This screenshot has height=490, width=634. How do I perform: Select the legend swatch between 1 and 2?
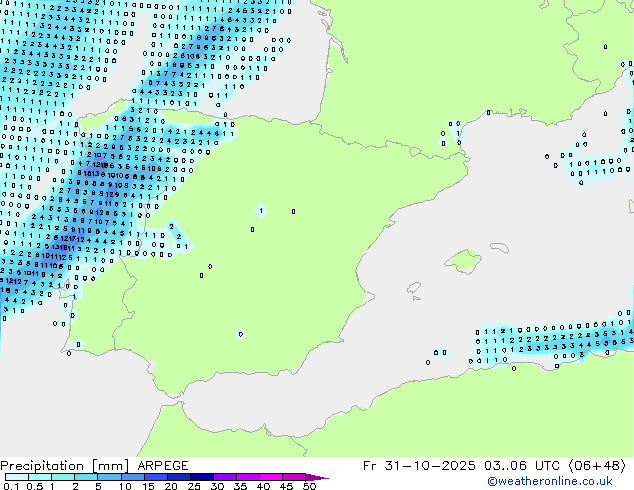tap(64, 478)
